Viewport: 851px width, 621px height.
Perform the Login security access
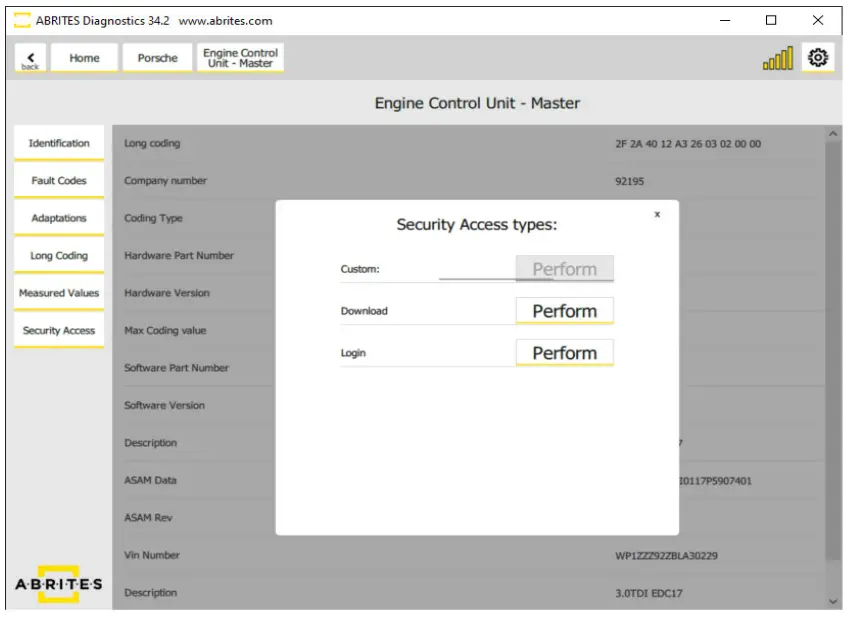click(x=564, y=353)
